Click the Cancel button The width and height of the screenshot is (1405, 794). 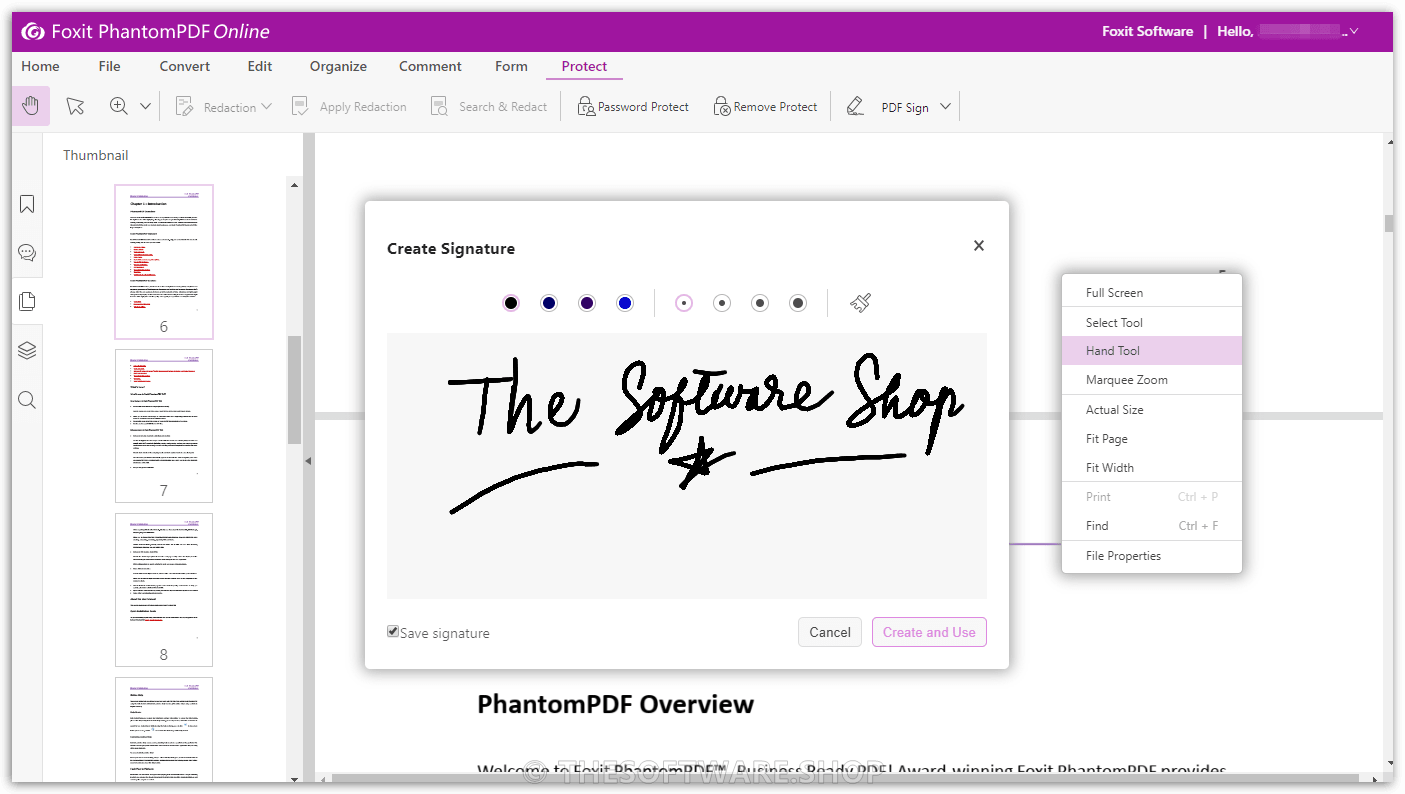830,632
